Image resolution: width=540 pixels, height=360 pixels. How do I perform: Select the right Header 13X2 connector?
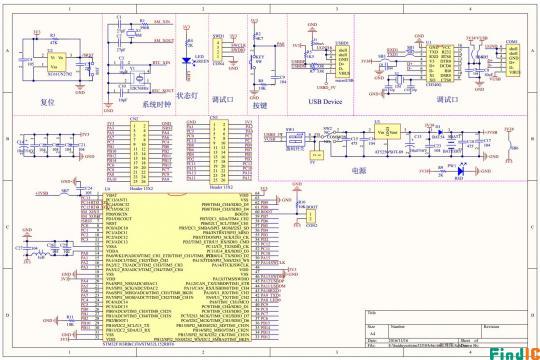coord(219,152)
